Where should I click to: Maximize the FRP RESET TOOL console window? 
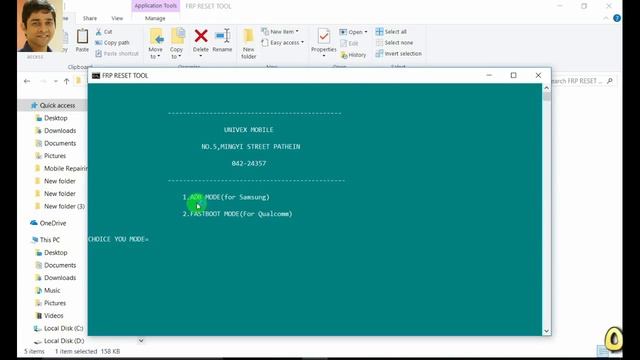(513, 76)
